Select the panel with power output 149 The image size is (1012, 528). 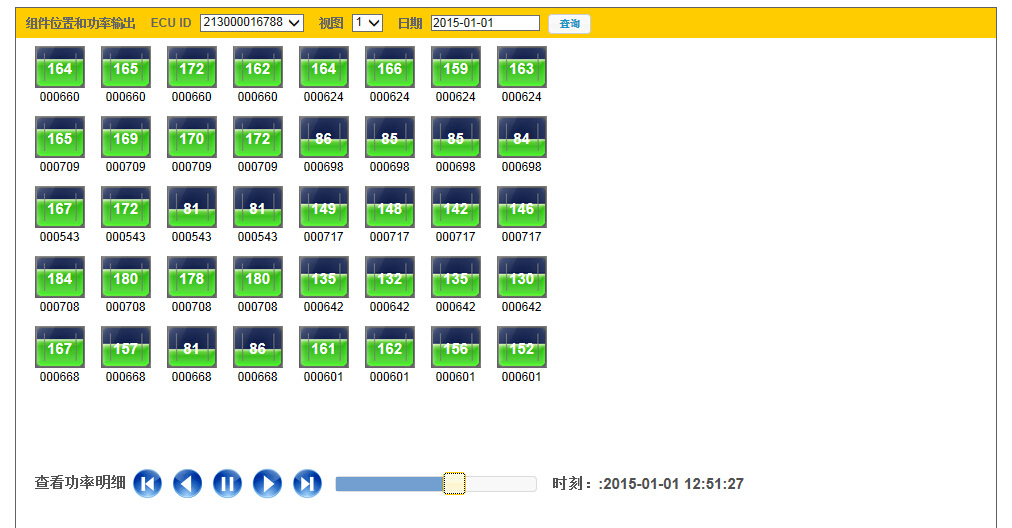pos(324,208)
